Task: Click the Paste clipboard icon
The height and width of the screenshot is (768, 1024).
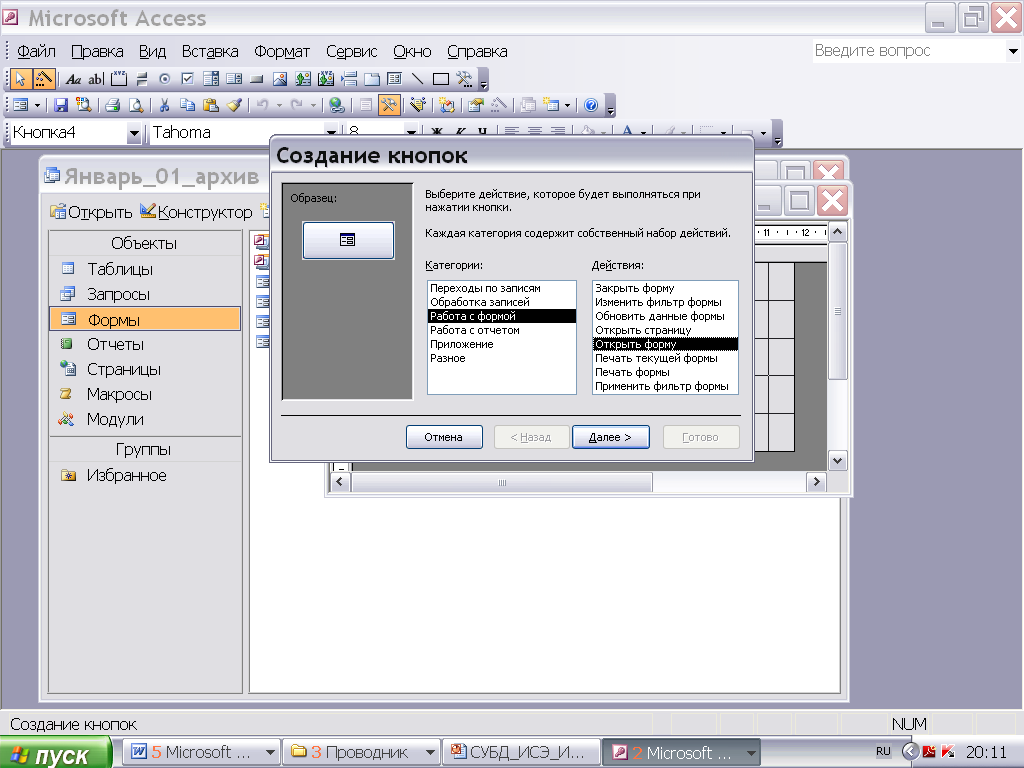Action: pos(210,105)
